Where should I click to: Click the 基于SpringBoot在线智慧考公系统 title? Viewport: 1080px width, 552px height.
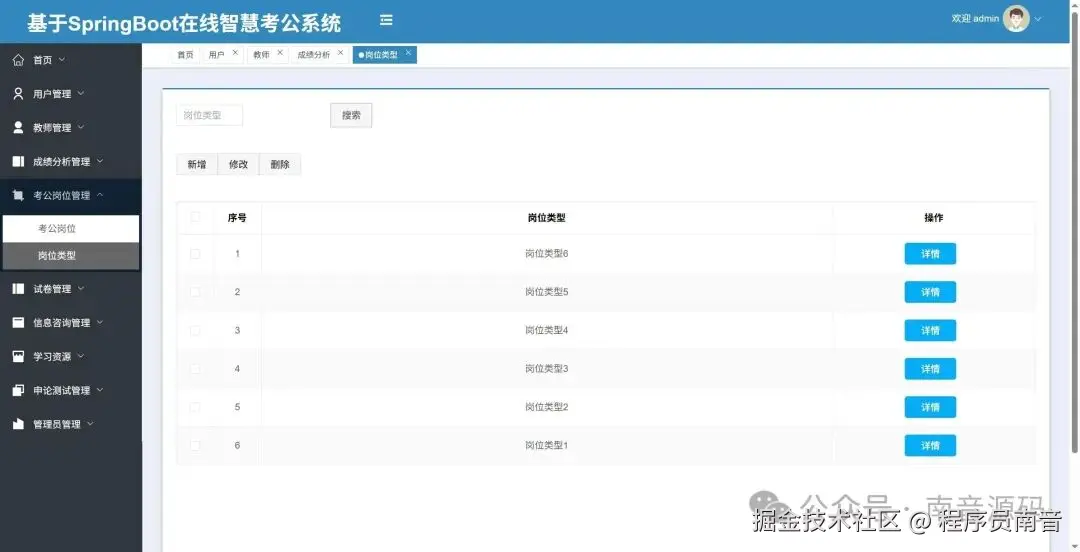pos(184,23)
